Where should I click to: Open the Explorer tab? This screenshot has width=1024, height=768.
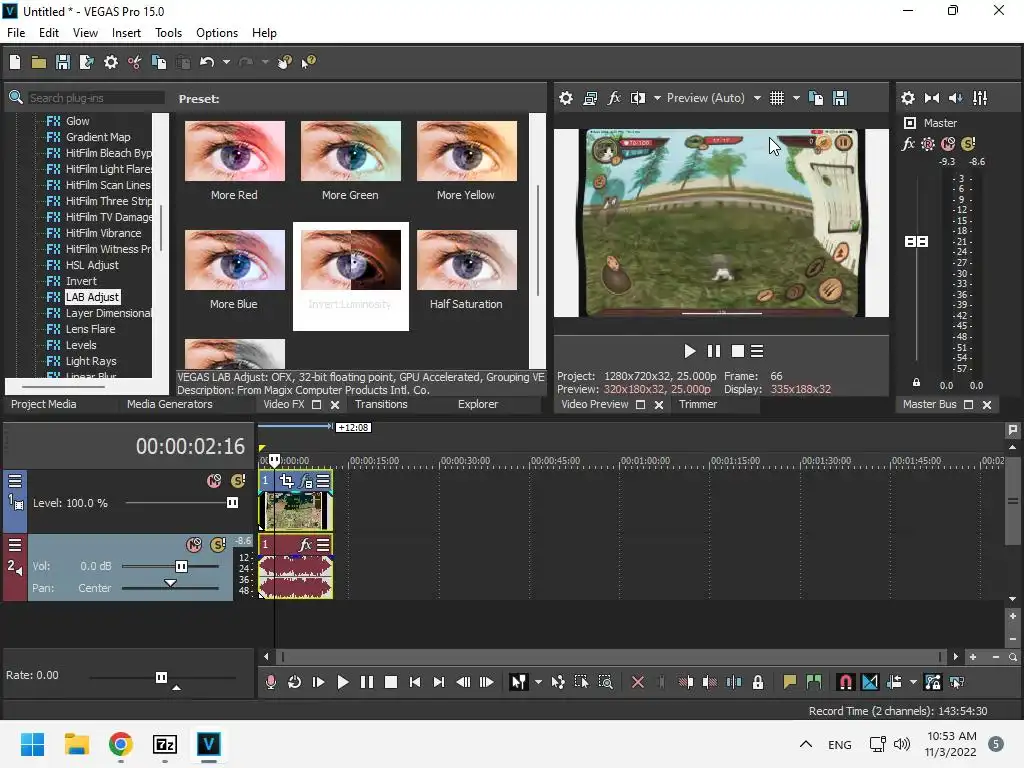477,404
